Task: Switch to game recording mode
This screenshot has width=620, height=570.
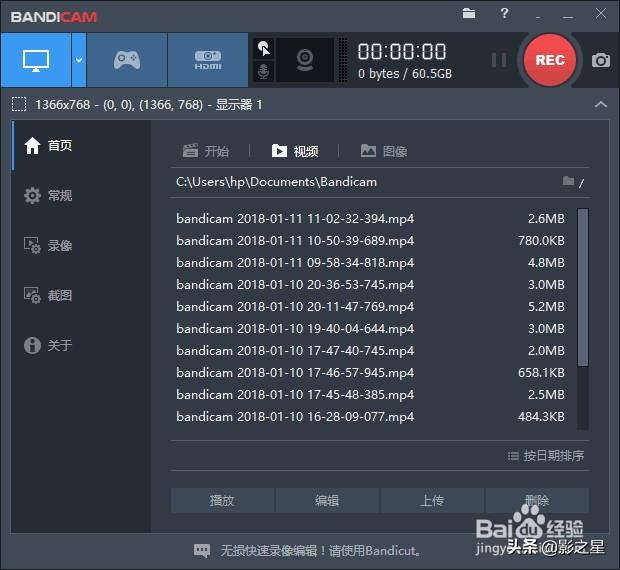Action: pos(127,60)
